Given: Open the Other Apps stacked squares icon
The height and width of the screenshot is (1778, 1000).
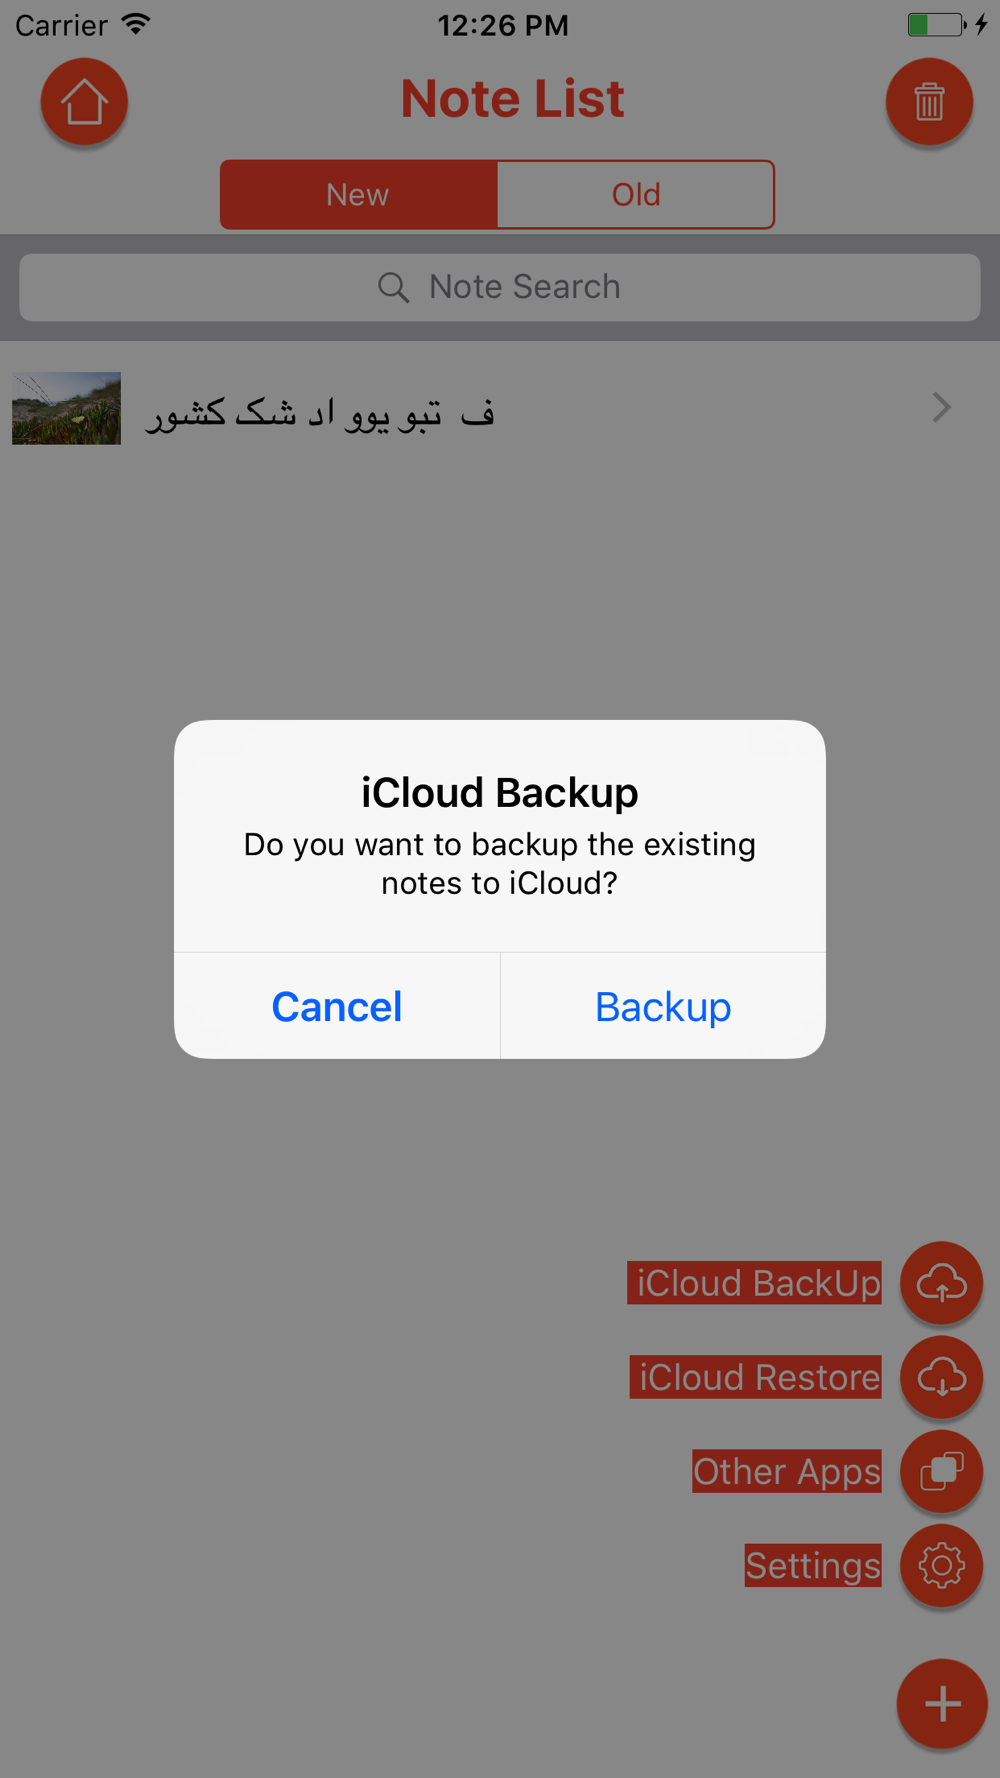Looking at the screenshot, I should pyautogui.click(x=941, y=1471).
